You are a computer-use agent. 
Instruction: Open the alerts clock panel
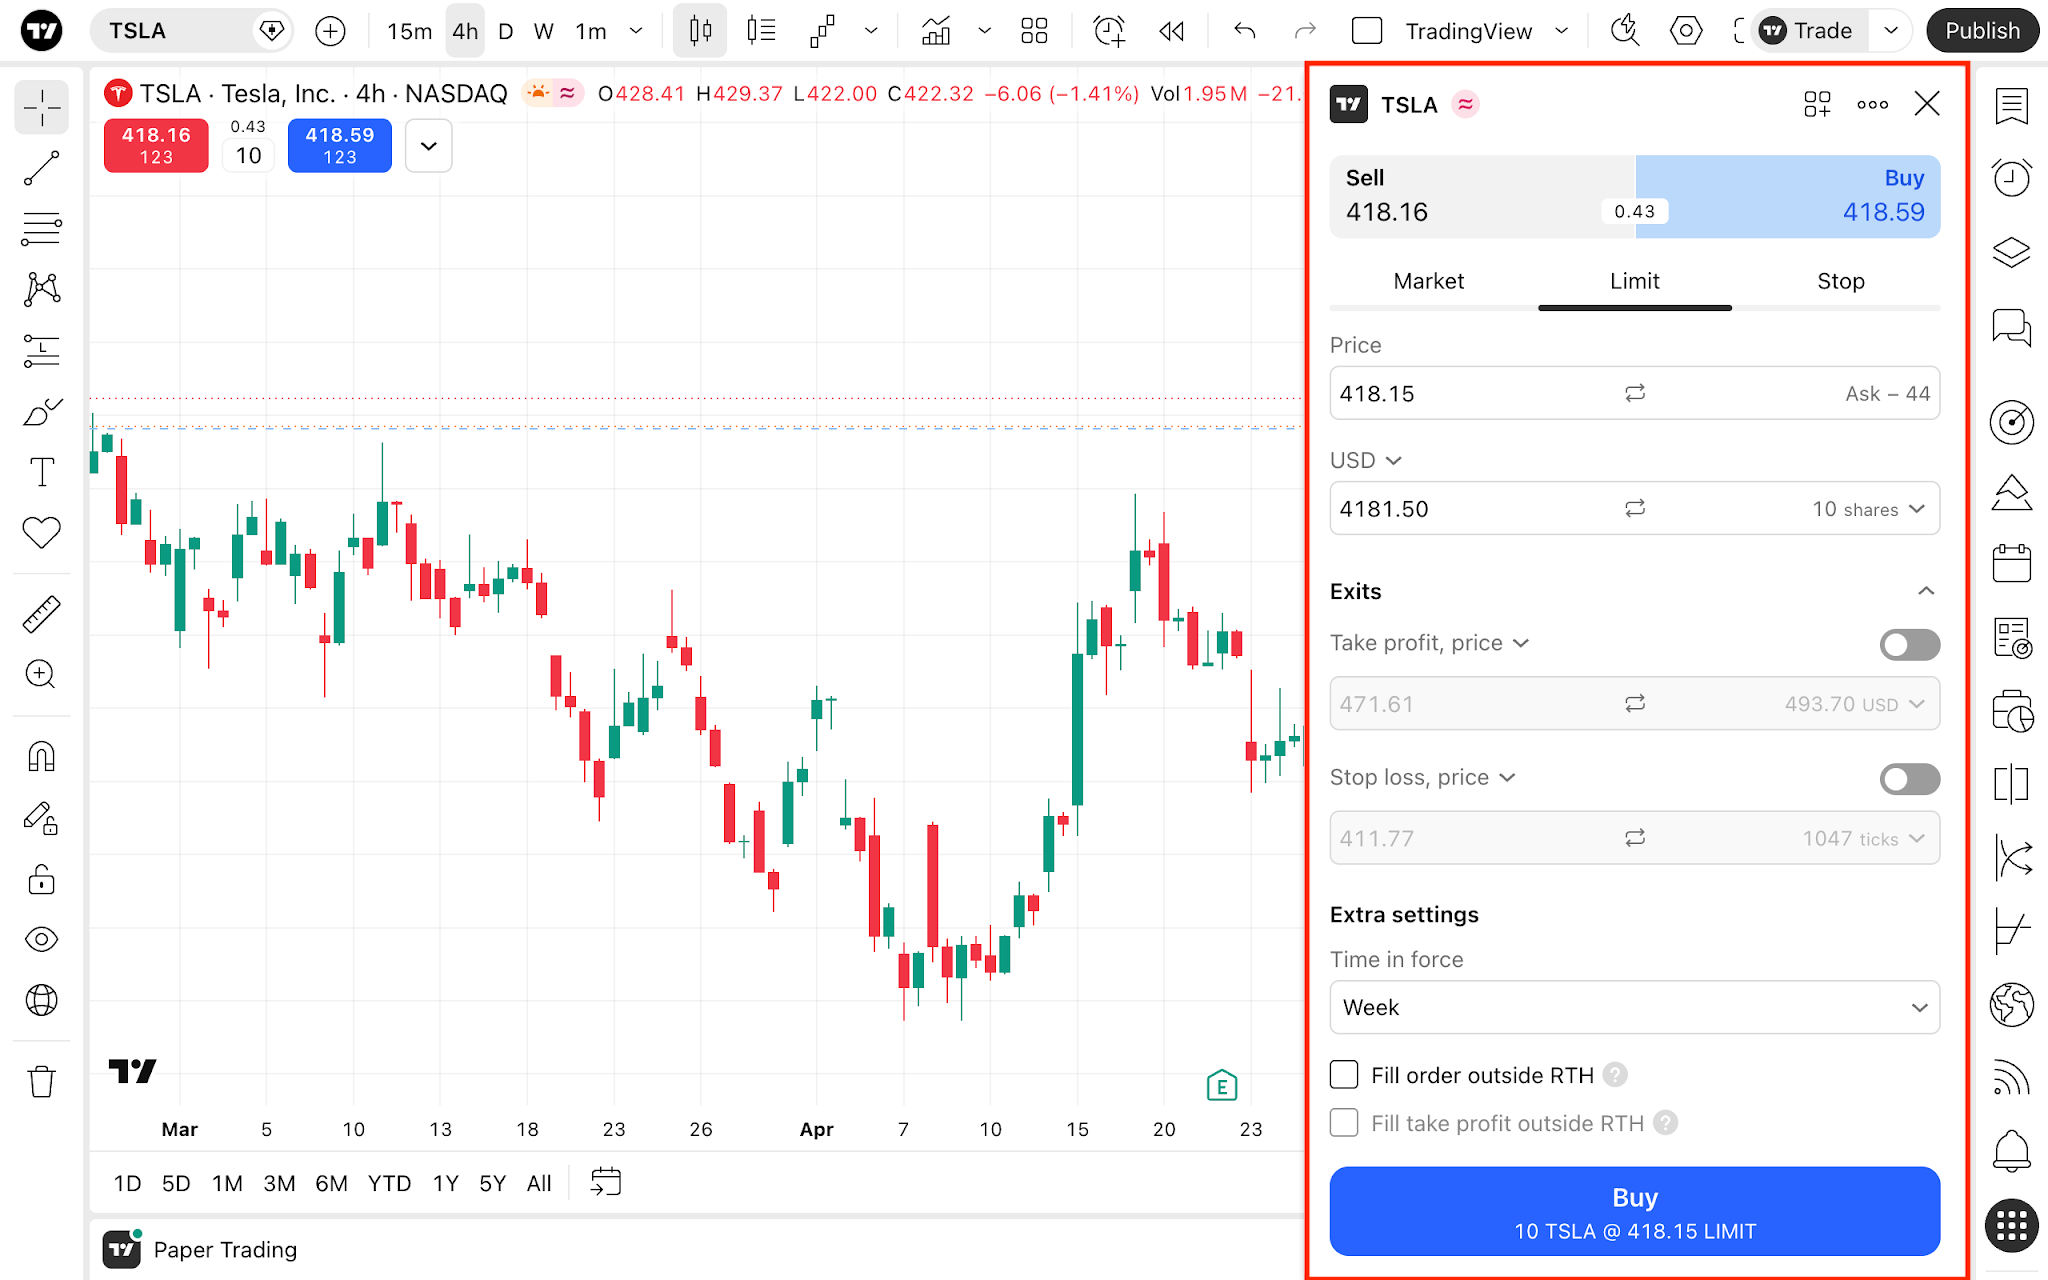2011,178
